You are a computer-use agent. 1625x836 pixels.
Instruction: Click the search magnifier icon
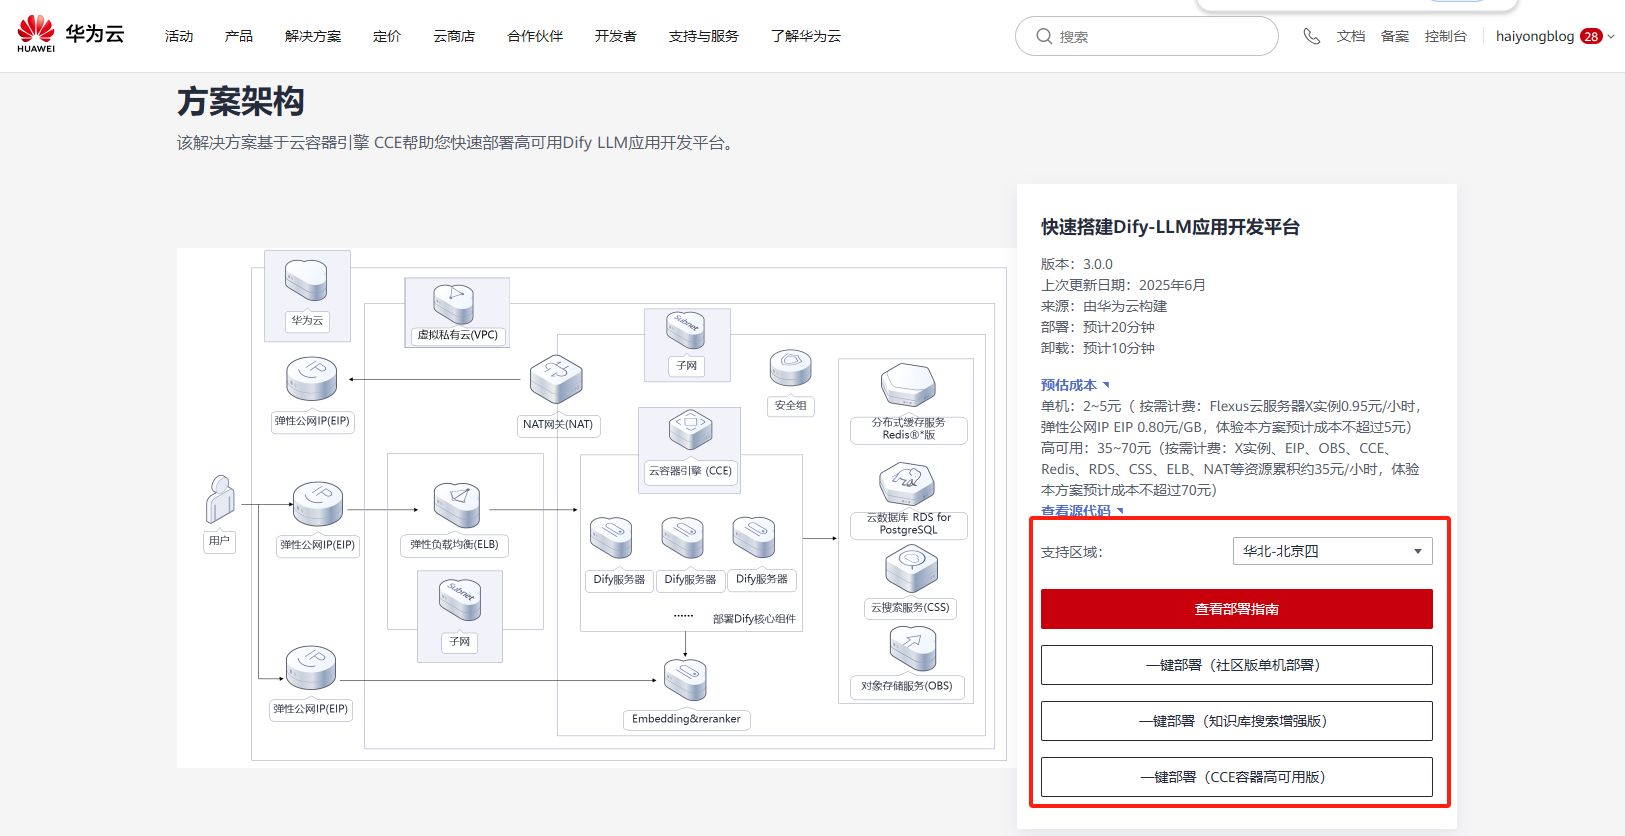click(x=1044, y=36)
